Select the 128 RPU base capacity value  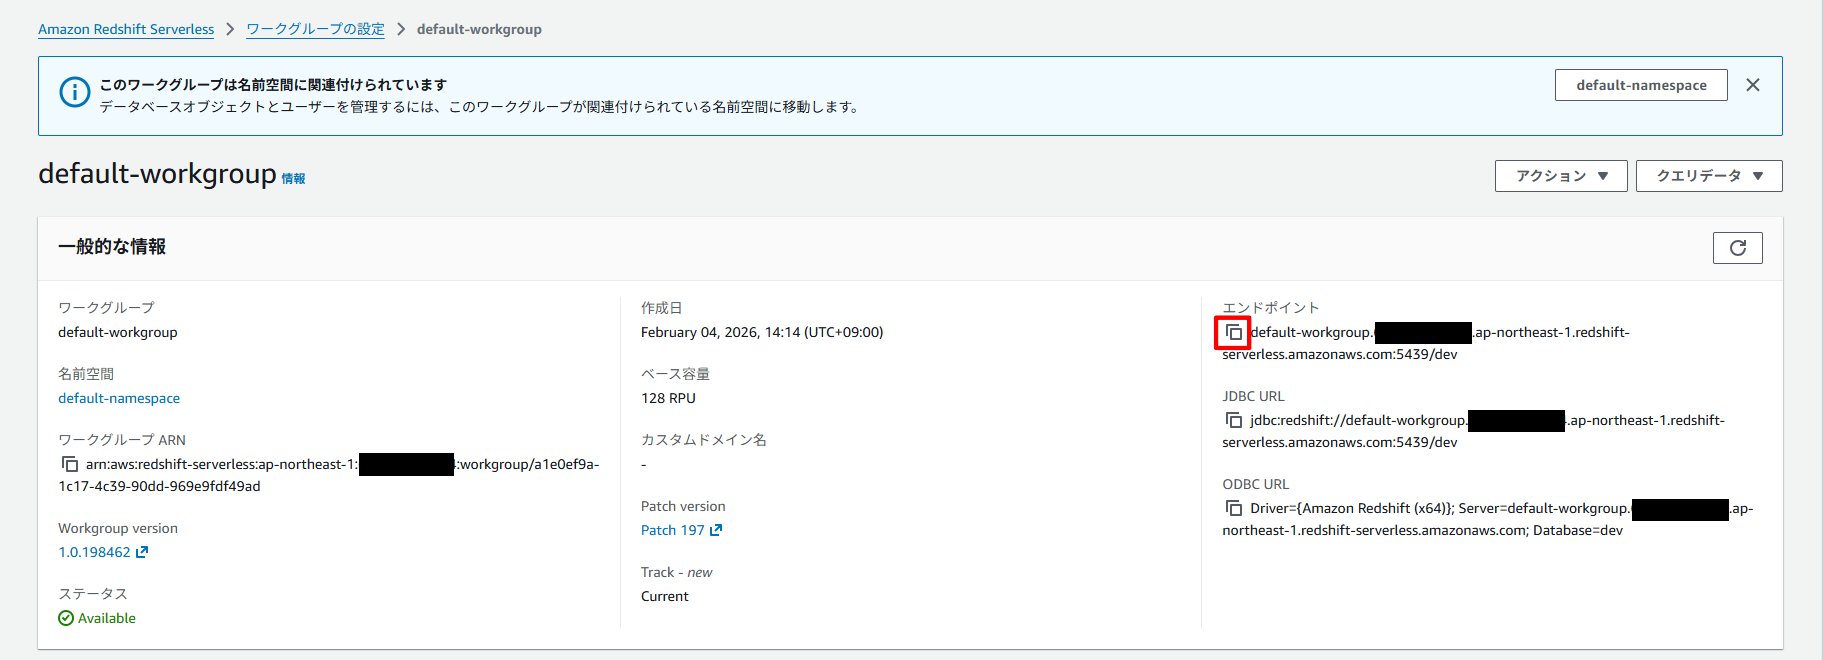coord(668,398)
